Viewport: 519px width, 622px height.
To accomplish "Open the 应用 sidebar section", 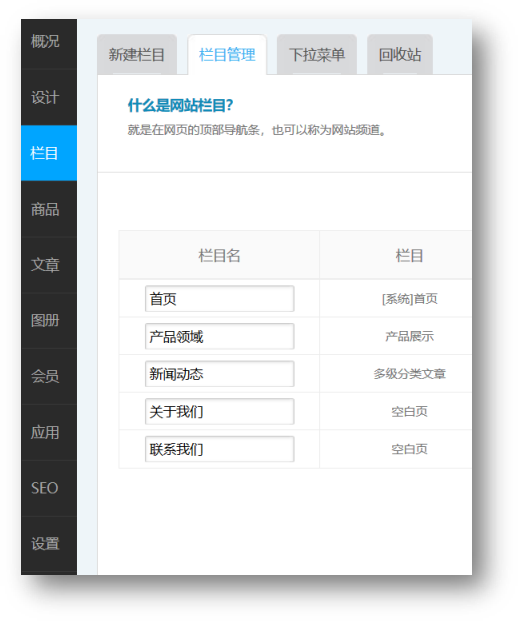I will click(x=49, y=432).
